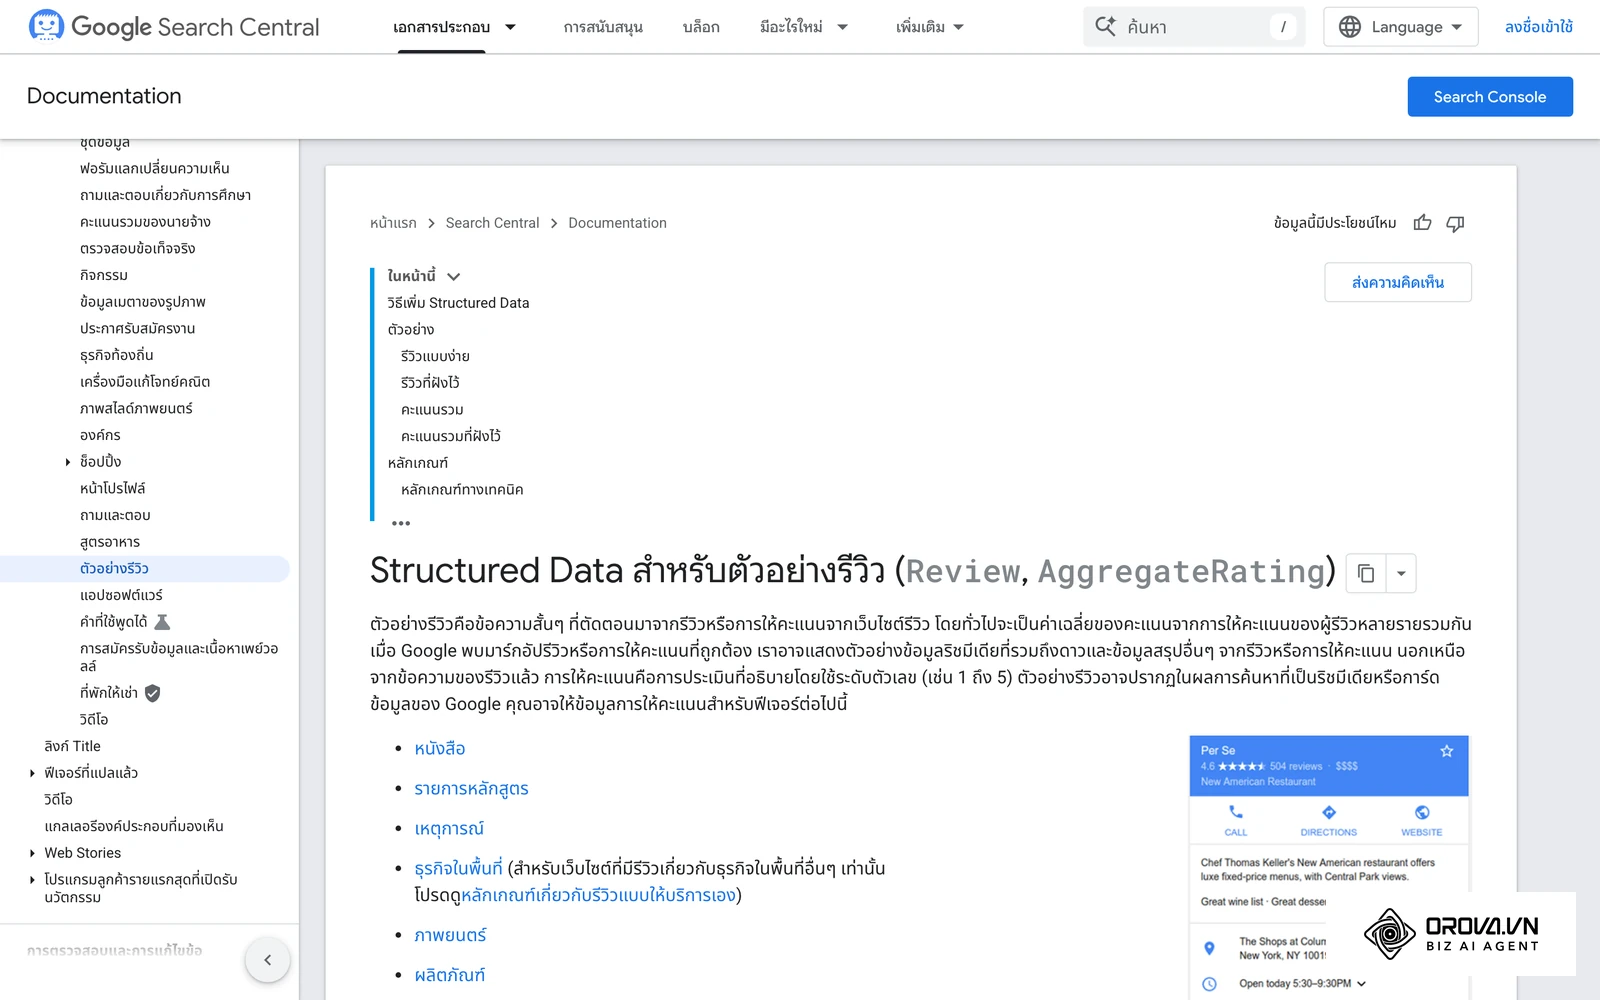Select สูตรอาหาร in the sidebar
The image size is (1600, 1000).
click(x=110, y=542)
